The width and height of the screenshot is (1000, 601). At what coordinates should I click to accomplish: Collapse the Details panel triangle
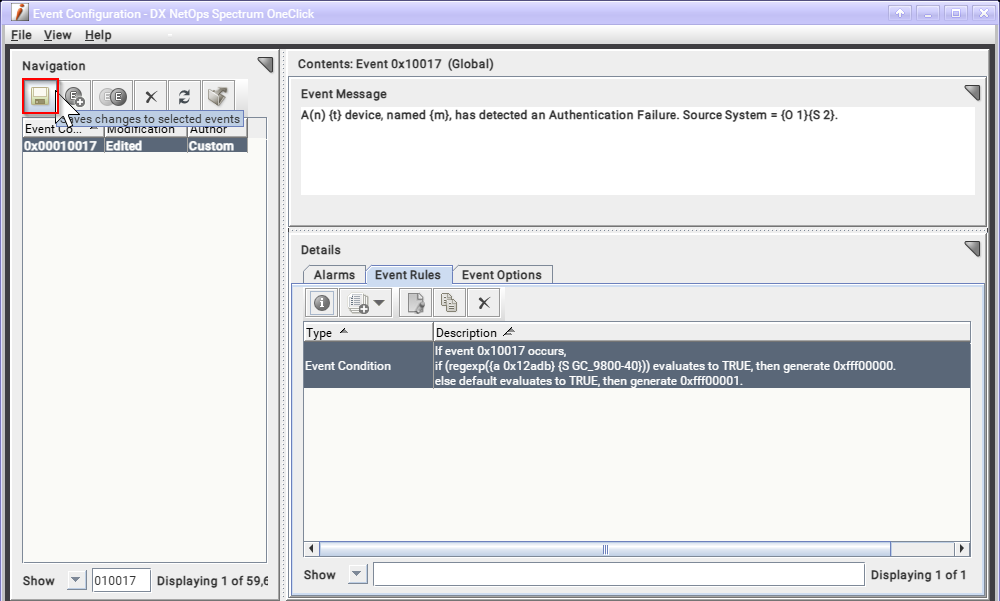pyautogui.click(x=972, y=249)
